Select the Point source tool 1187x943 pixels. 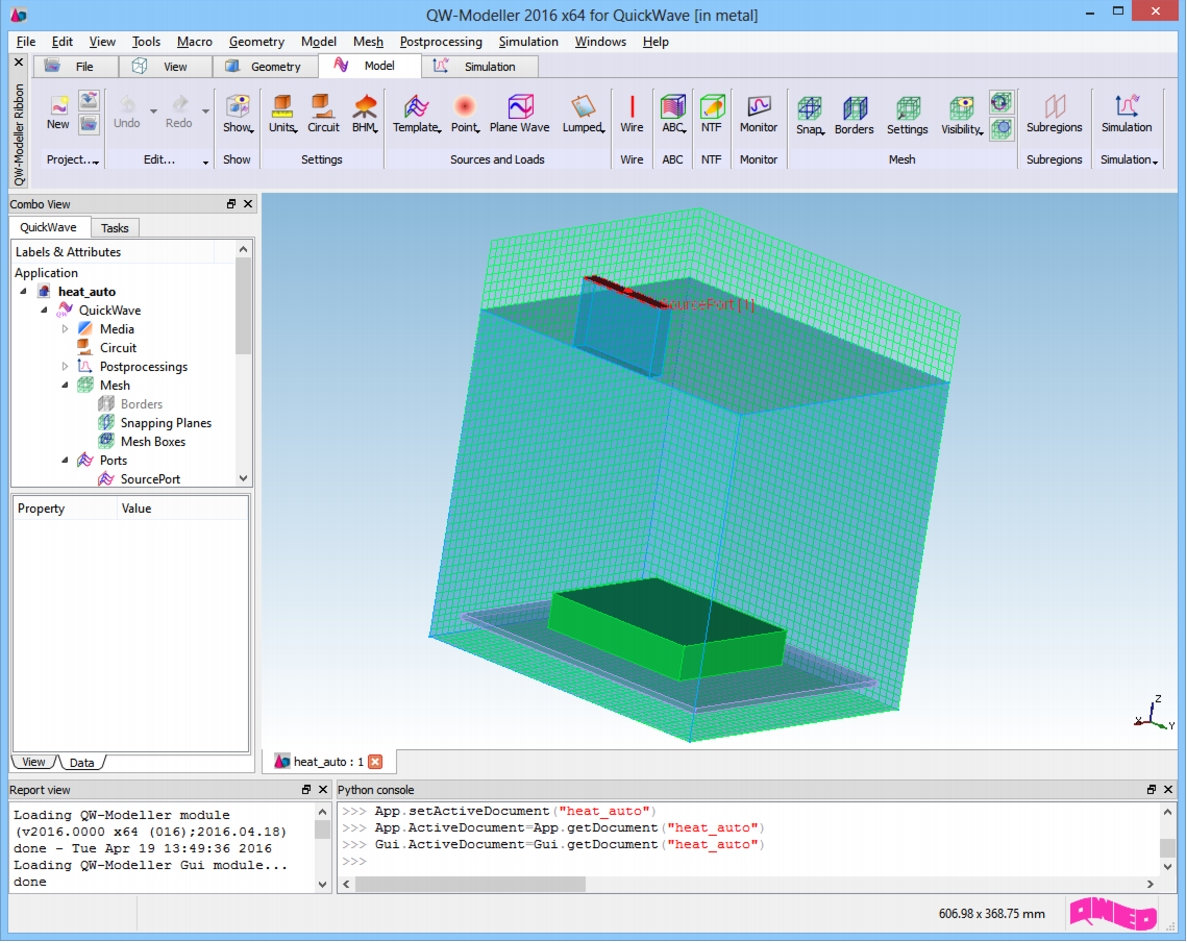[465, 114]
